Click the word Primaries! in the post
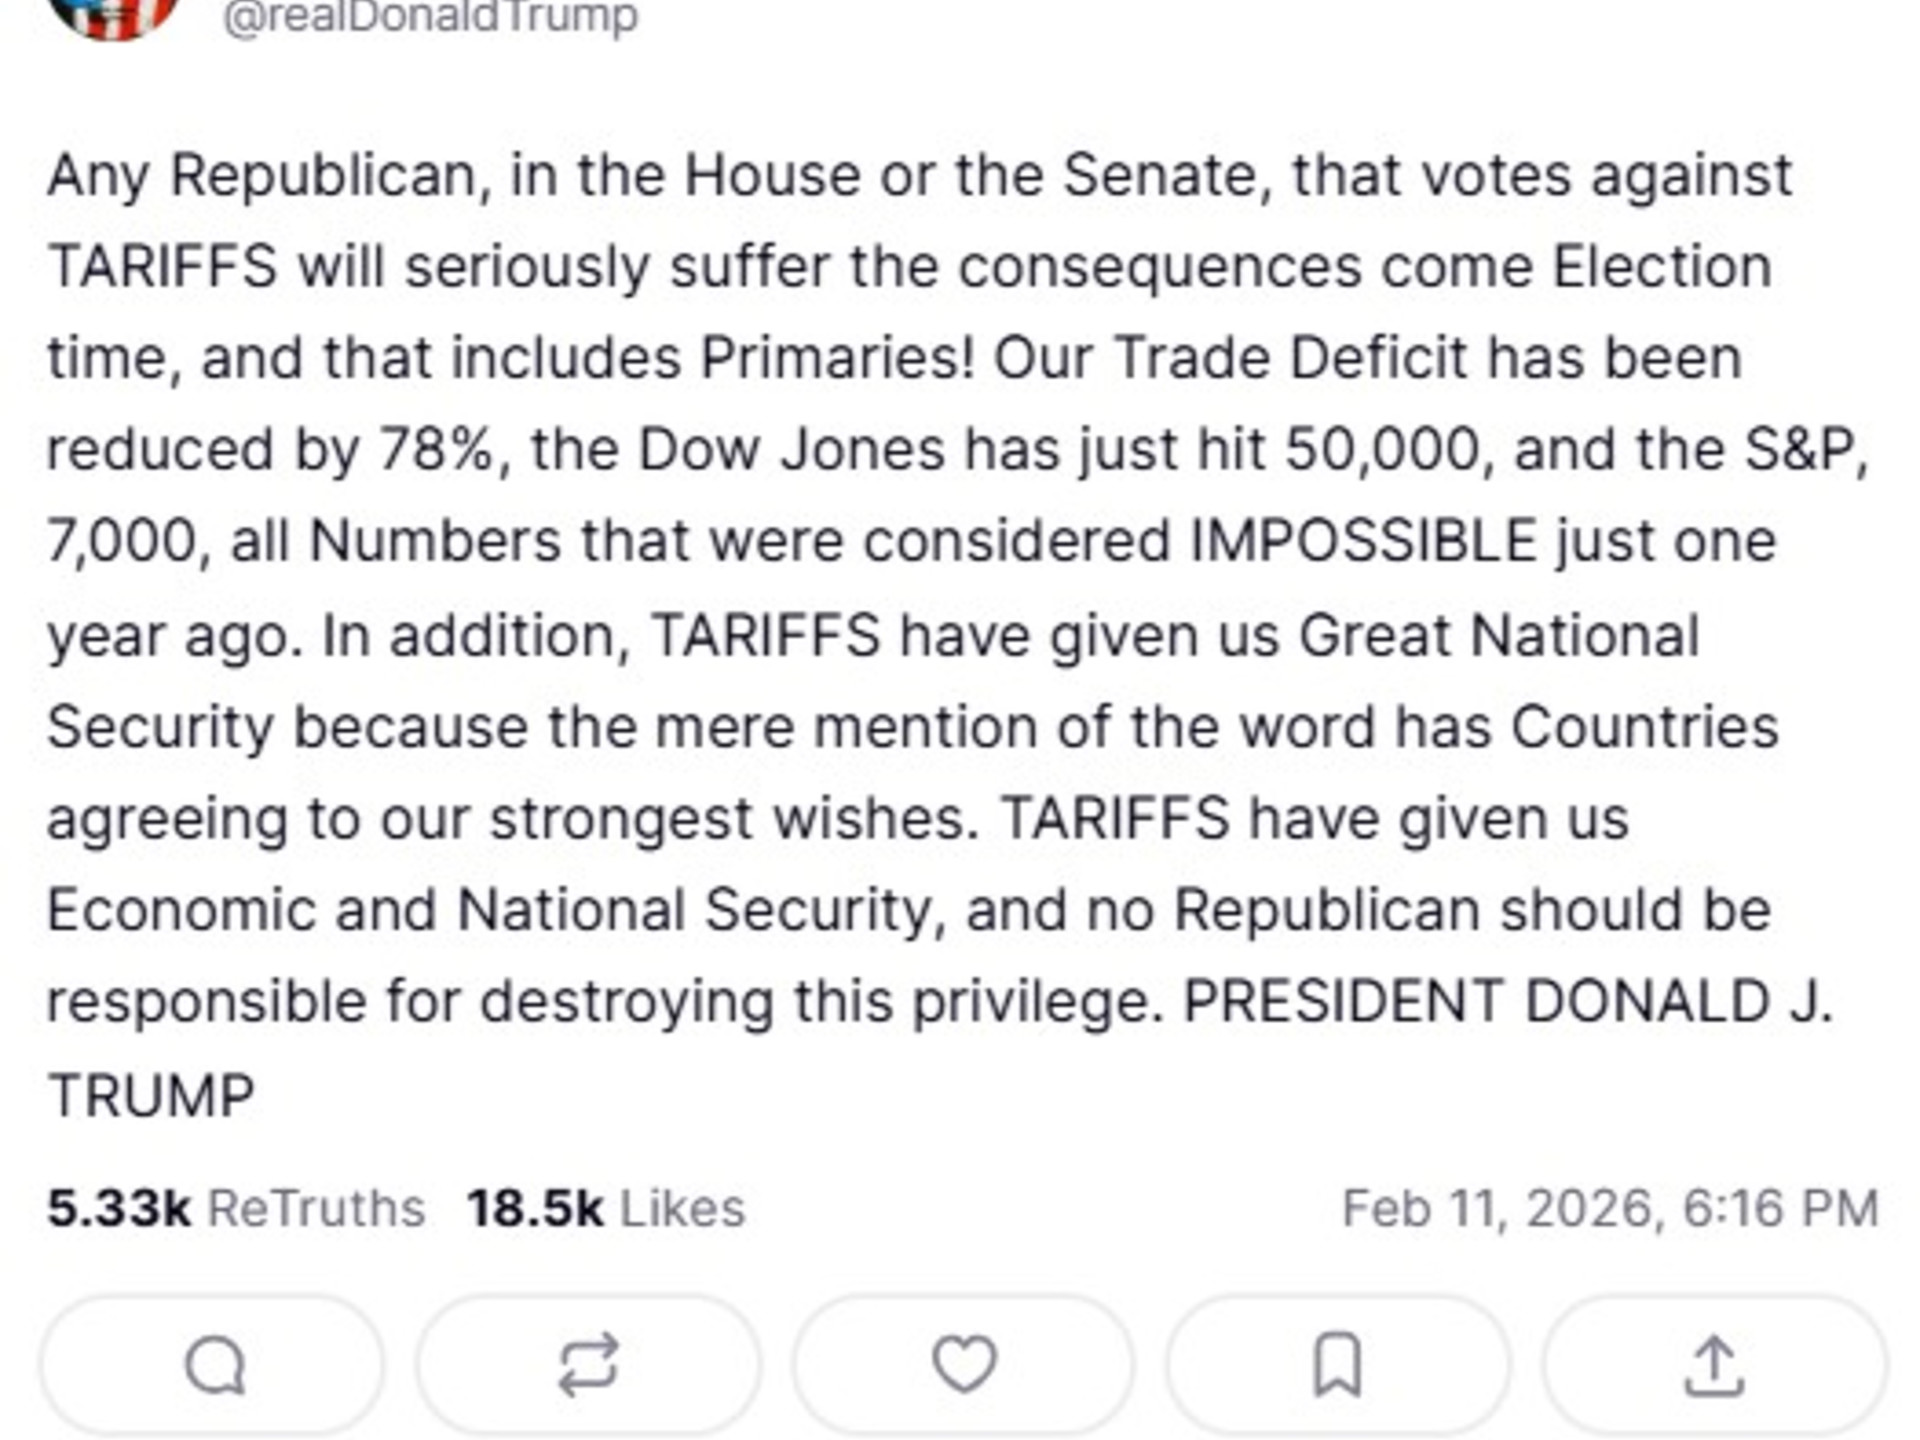This screenshot has height=1440, width=1920. click(837, 358)
